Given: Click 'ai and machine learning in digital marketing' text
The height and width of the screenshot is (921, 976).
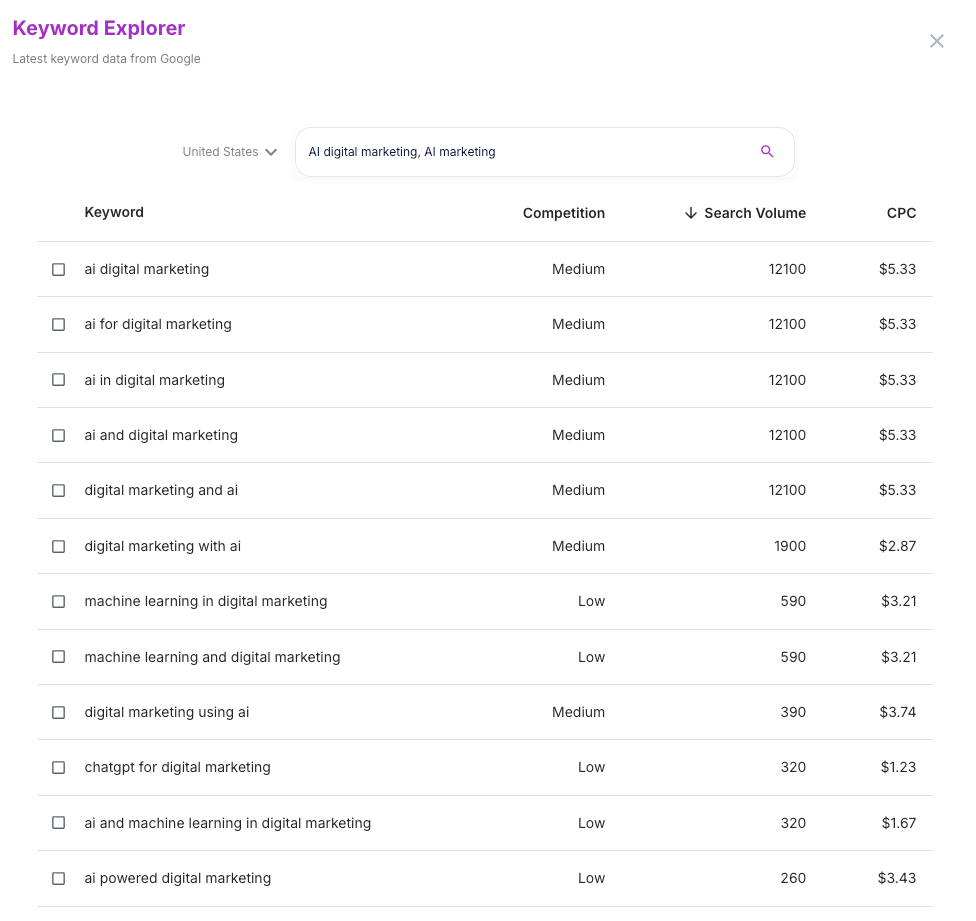Looking at the screenshot, I should coord(228,823).
